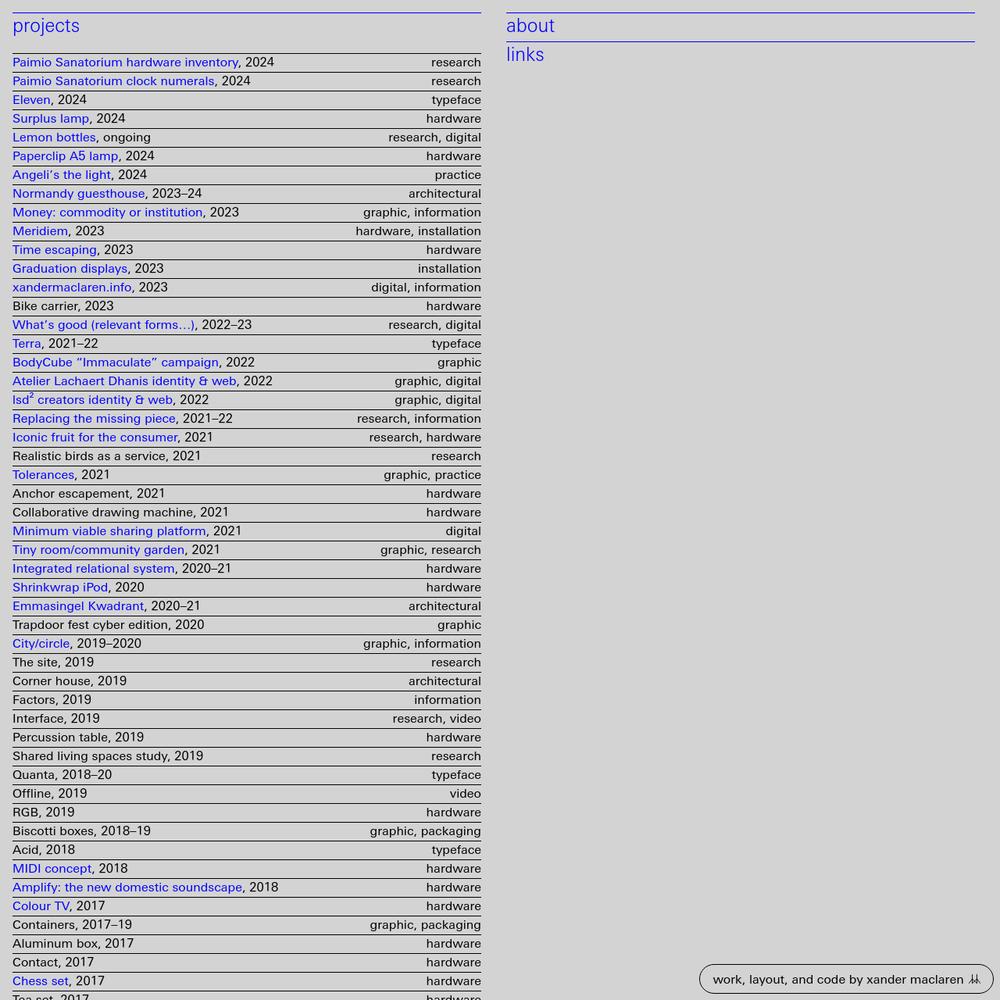
Task: Select Anchor escapement, 2021 text
Action: pyautogui.click(x=89, y=494)
